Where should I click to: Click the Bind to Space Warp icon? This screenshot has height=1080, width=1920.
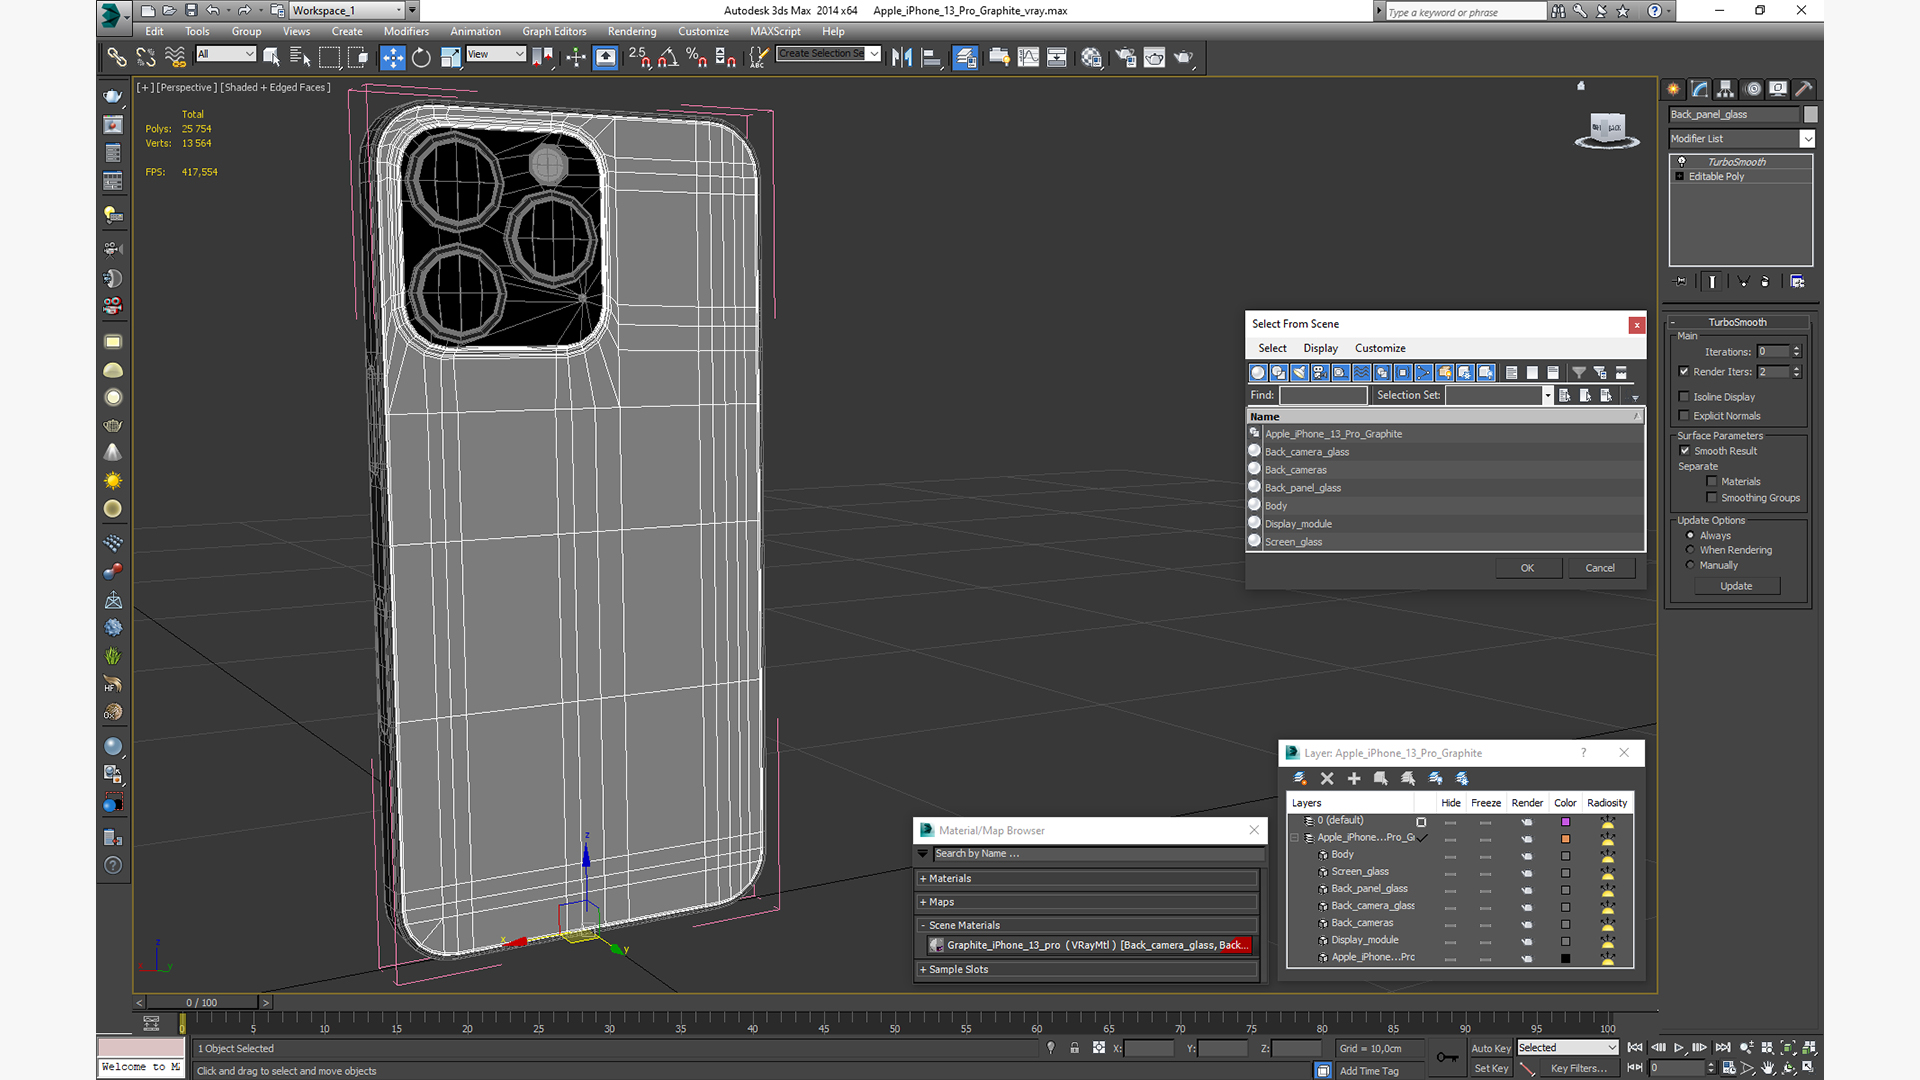tap(175, 58)
